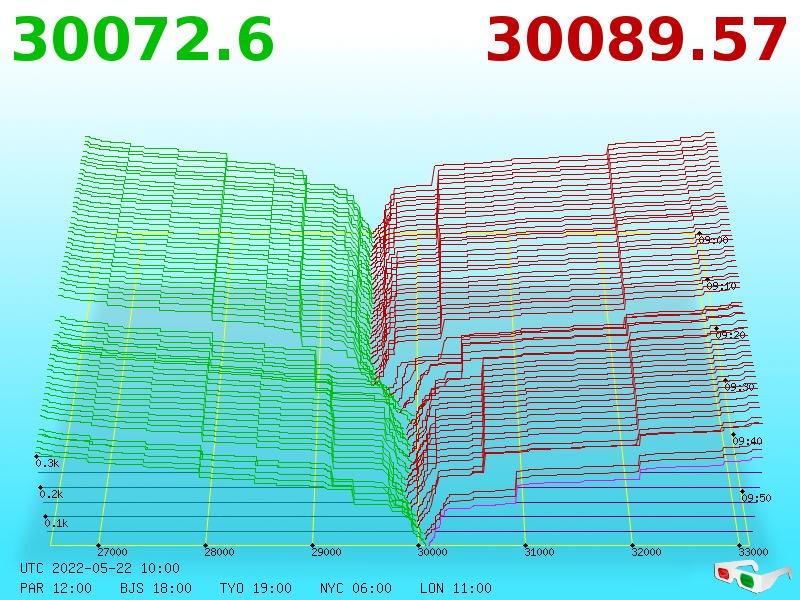Click the 30000 price axis label

[433, 552]
